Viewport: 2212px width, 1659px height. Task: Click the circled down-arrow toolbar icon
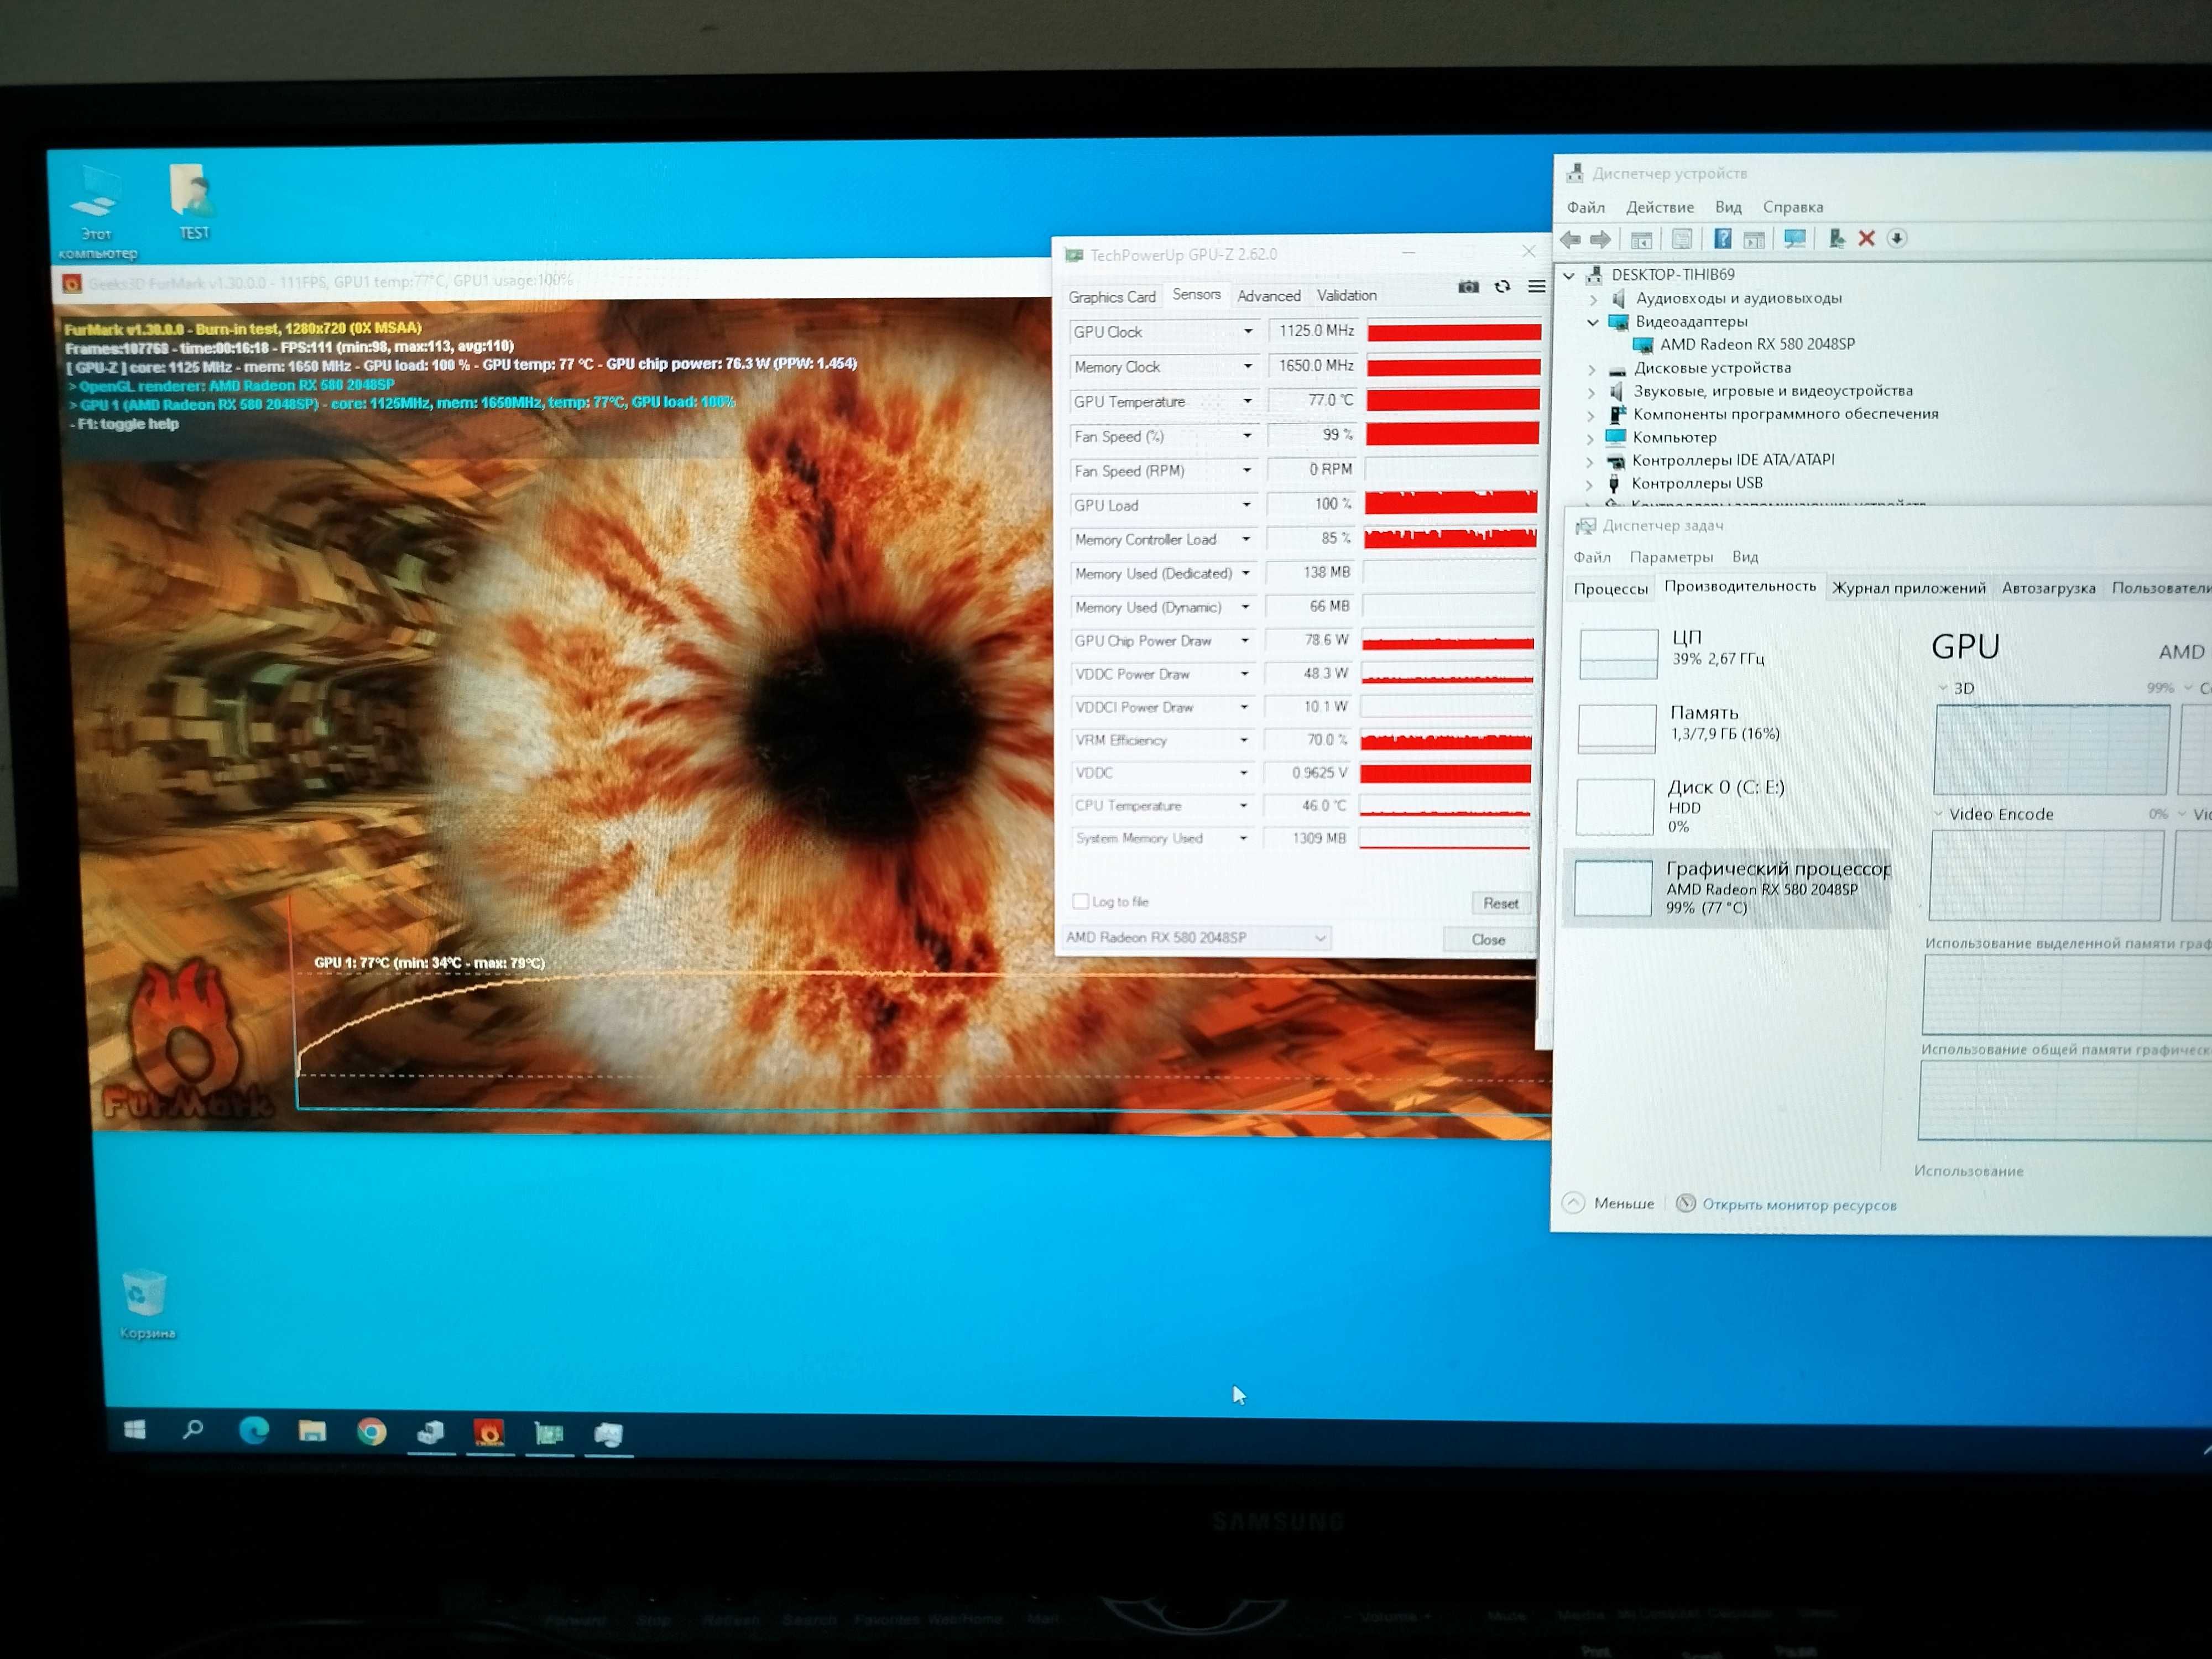[1897, 238]
